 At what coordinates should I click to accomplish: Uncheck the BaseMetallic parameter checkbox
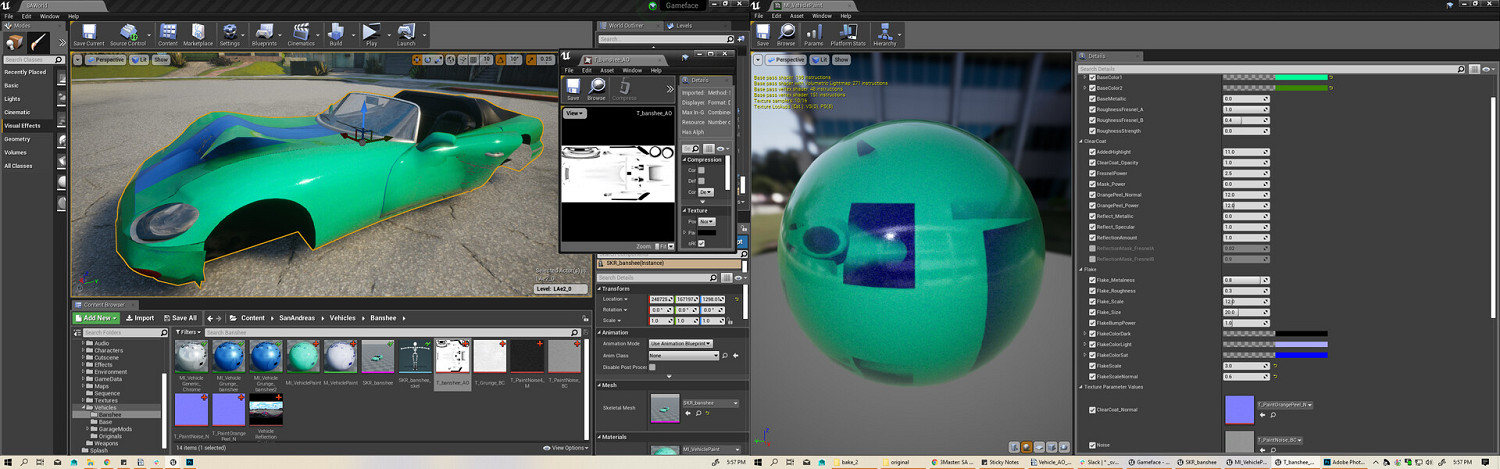point(1092,99)
